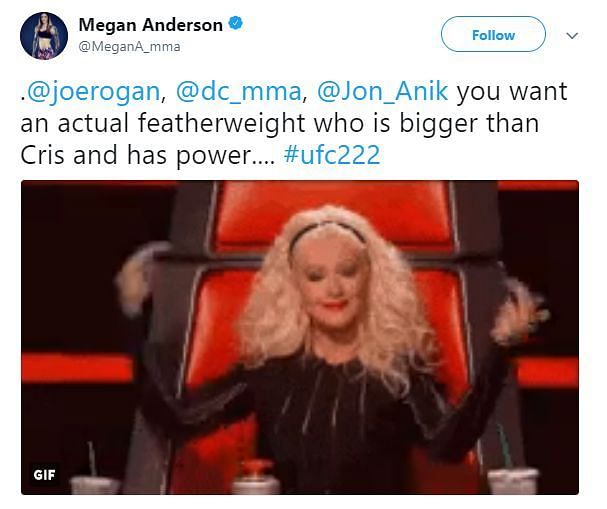The image size is (607, 509).
Task: Play the GIF of the woman in the red chair
Action: tap(300, 337)
